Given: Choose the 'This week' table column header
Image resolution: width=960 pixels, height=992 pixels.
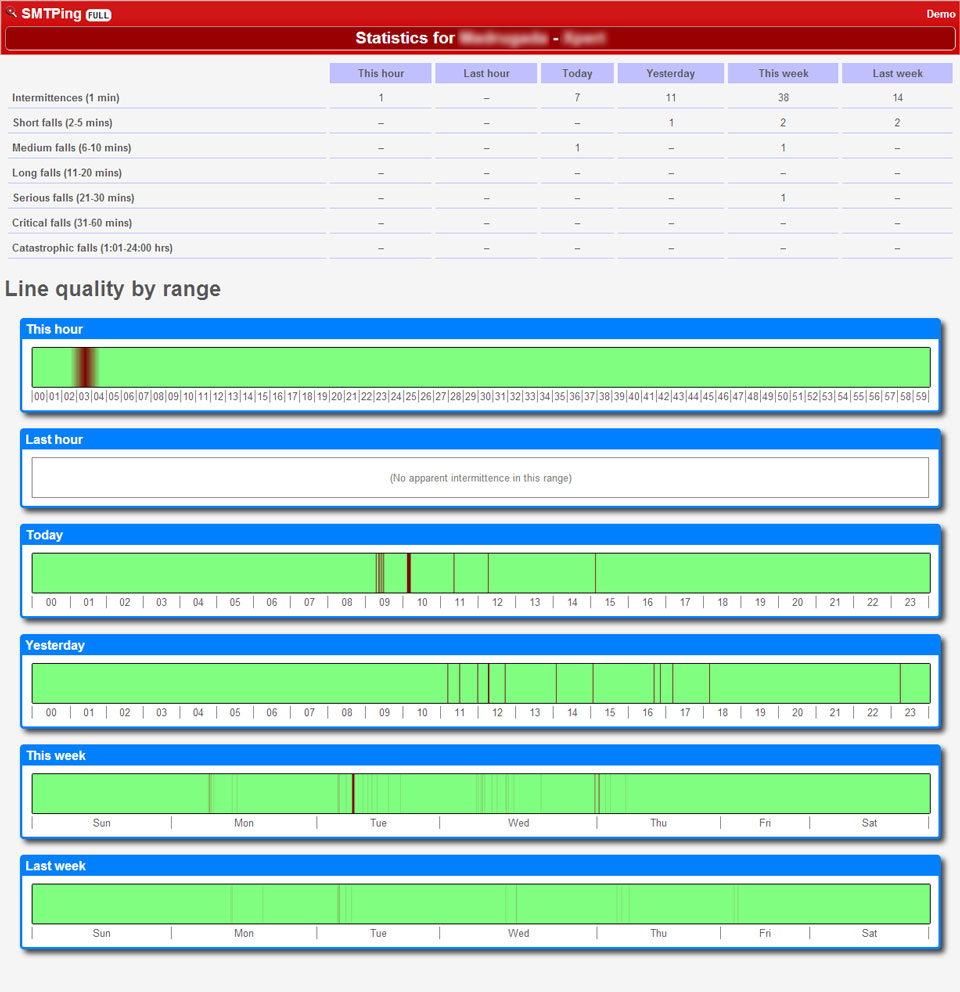Looking at the screenshot, I should point(783,73).
